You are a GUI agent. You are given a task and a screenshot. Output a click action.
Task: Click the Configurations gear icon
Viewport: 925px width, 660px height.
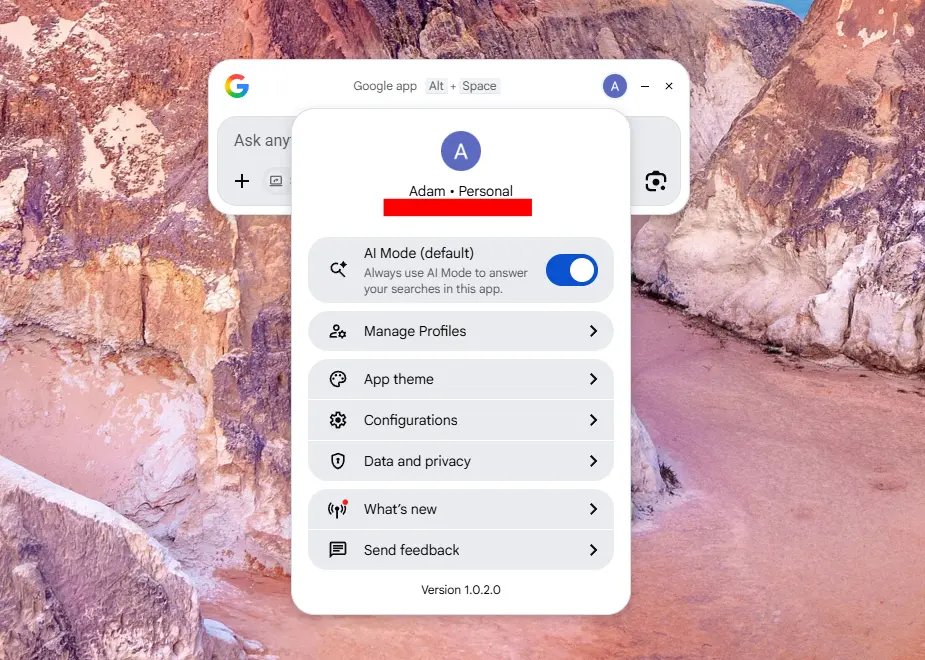pyautogui.click(x=338, y=420)
